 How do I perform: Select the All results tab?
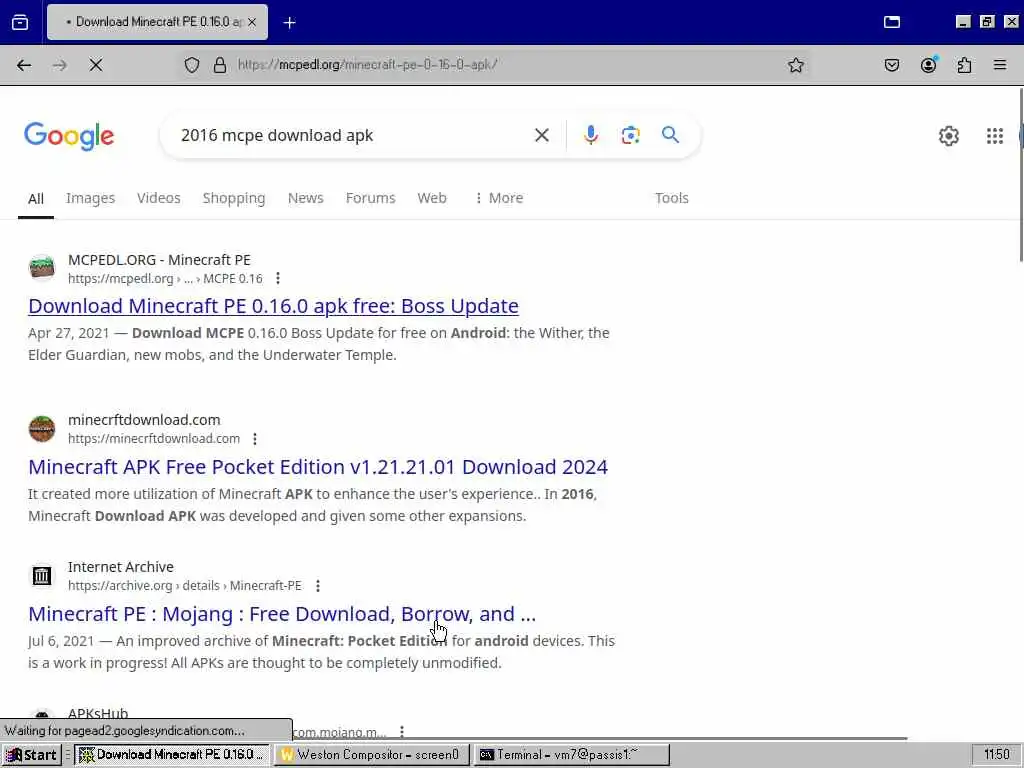click(x=36, y=199)
